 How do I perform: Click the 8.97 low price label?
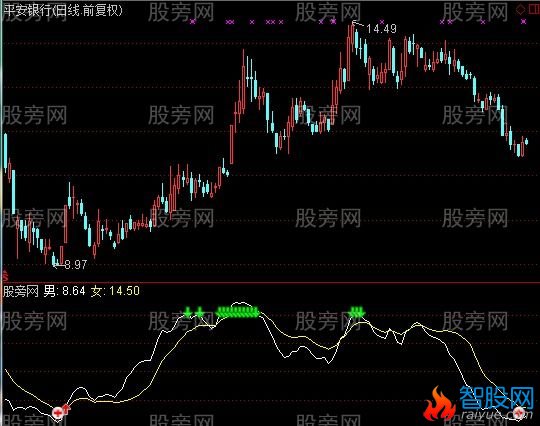[x=76, y=264]
